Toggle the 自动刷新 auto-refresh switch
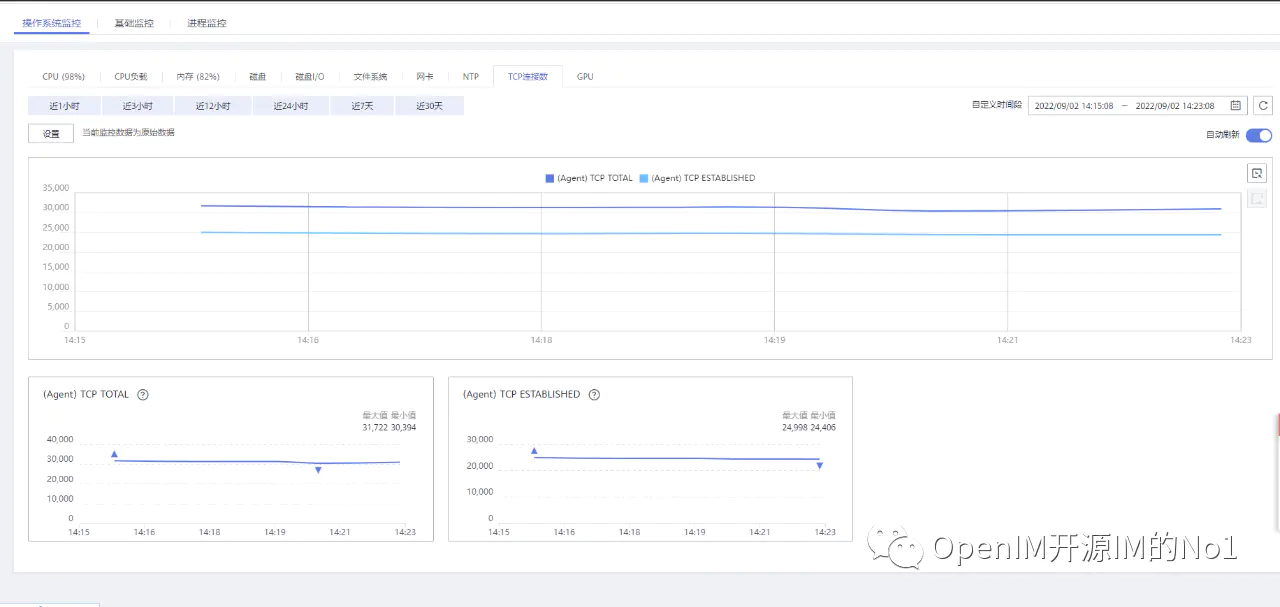Viewport: 1280px width, 607px height. [1259, 135]
